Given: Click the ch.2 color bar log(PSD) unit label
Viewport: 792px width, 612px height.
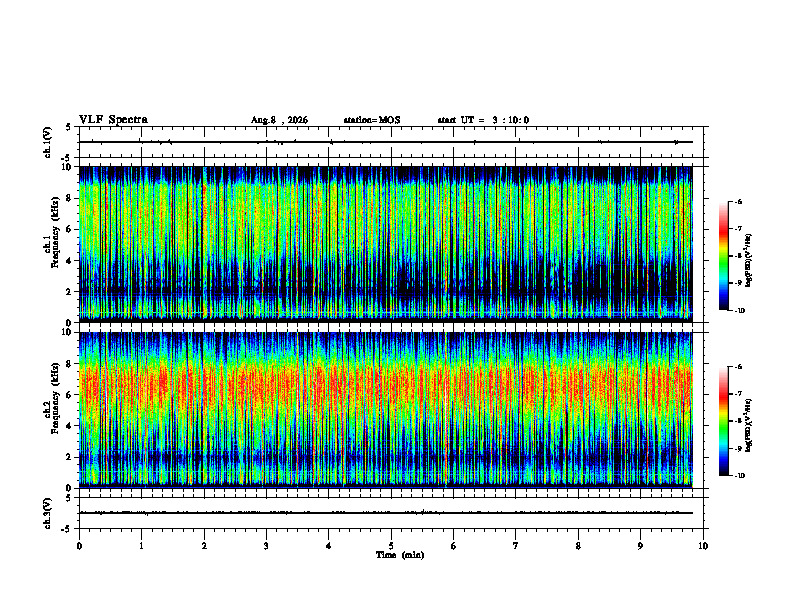Looking at the screenshot, I should pos(748,425).
